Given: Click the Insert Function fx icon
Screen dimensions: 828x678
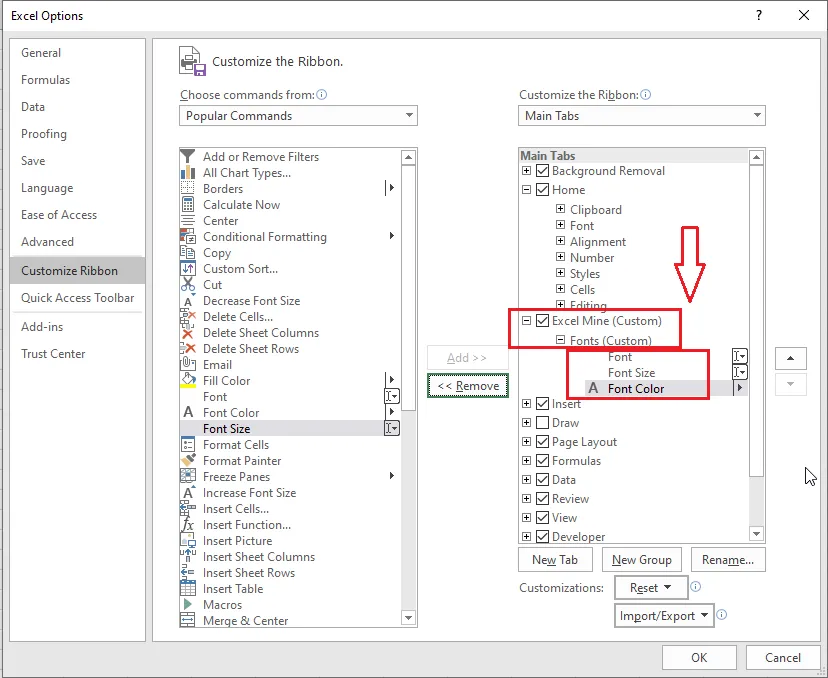Looking at the screenshot, I should [x=187, y=524].
